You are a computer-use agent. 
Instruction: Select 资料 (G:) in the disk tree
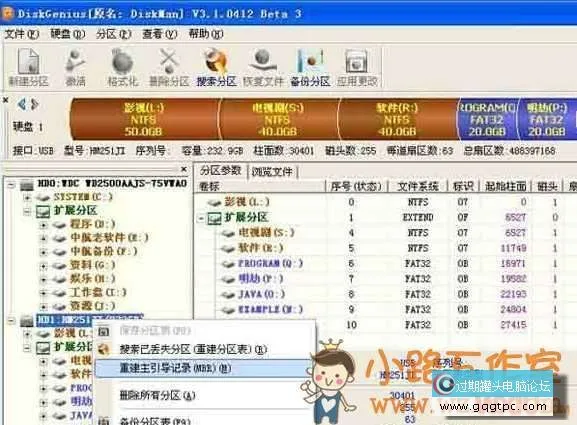point(92,266)
